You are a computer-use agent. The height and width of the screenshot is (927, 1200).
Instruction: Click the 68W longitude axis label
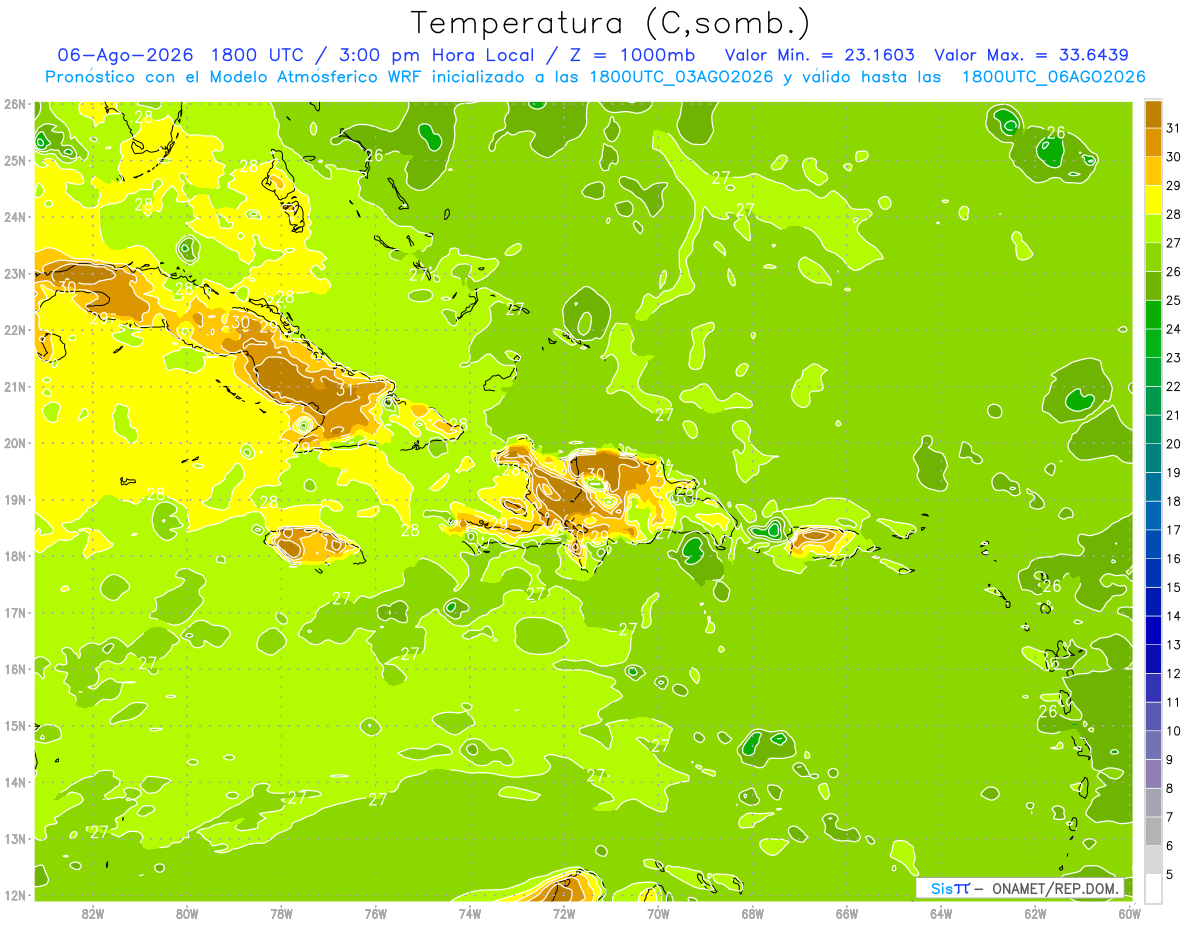753,912
